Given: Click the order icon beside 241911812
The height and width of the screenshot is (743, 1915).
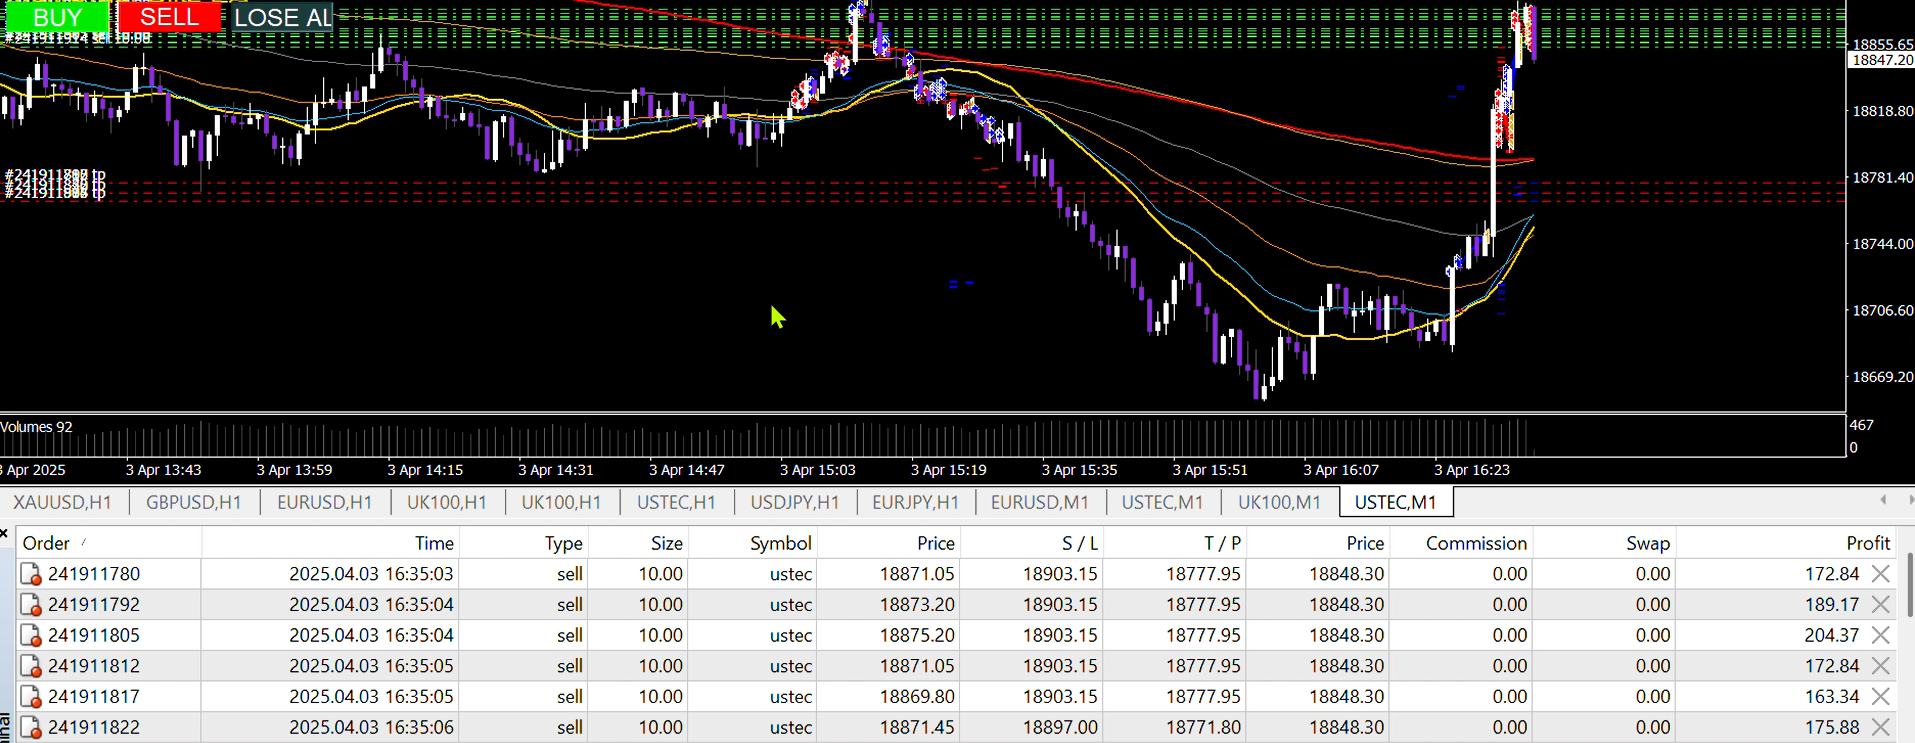Looking at the screenshot, I should (31, 666).
